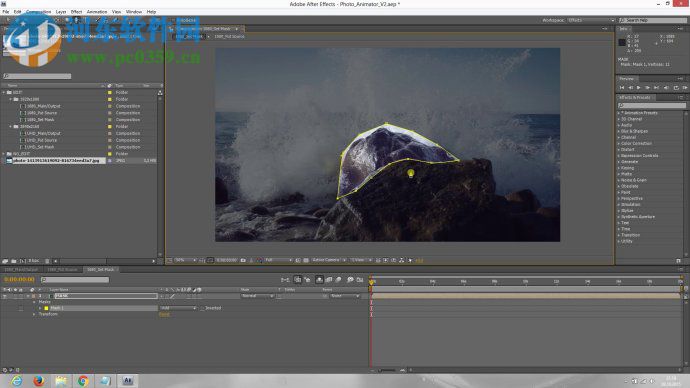The height and width of the screenshot is (388, 690).
Task: Click the Mask 1 yellow color swatch
Action: [46, 308]
